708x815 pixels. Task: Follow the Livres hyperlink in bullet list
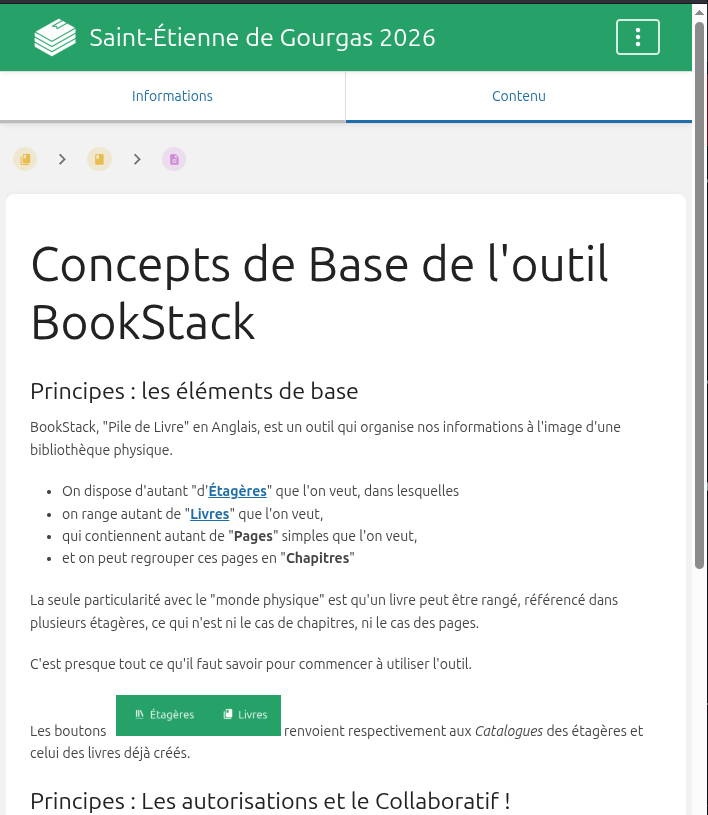click(210, 514)
